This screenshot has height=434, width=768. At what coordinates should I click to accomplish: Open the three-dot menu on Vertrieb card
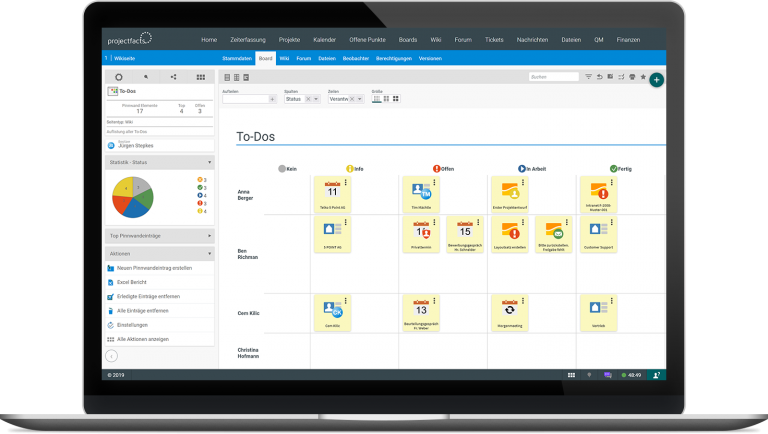(610, 299)
